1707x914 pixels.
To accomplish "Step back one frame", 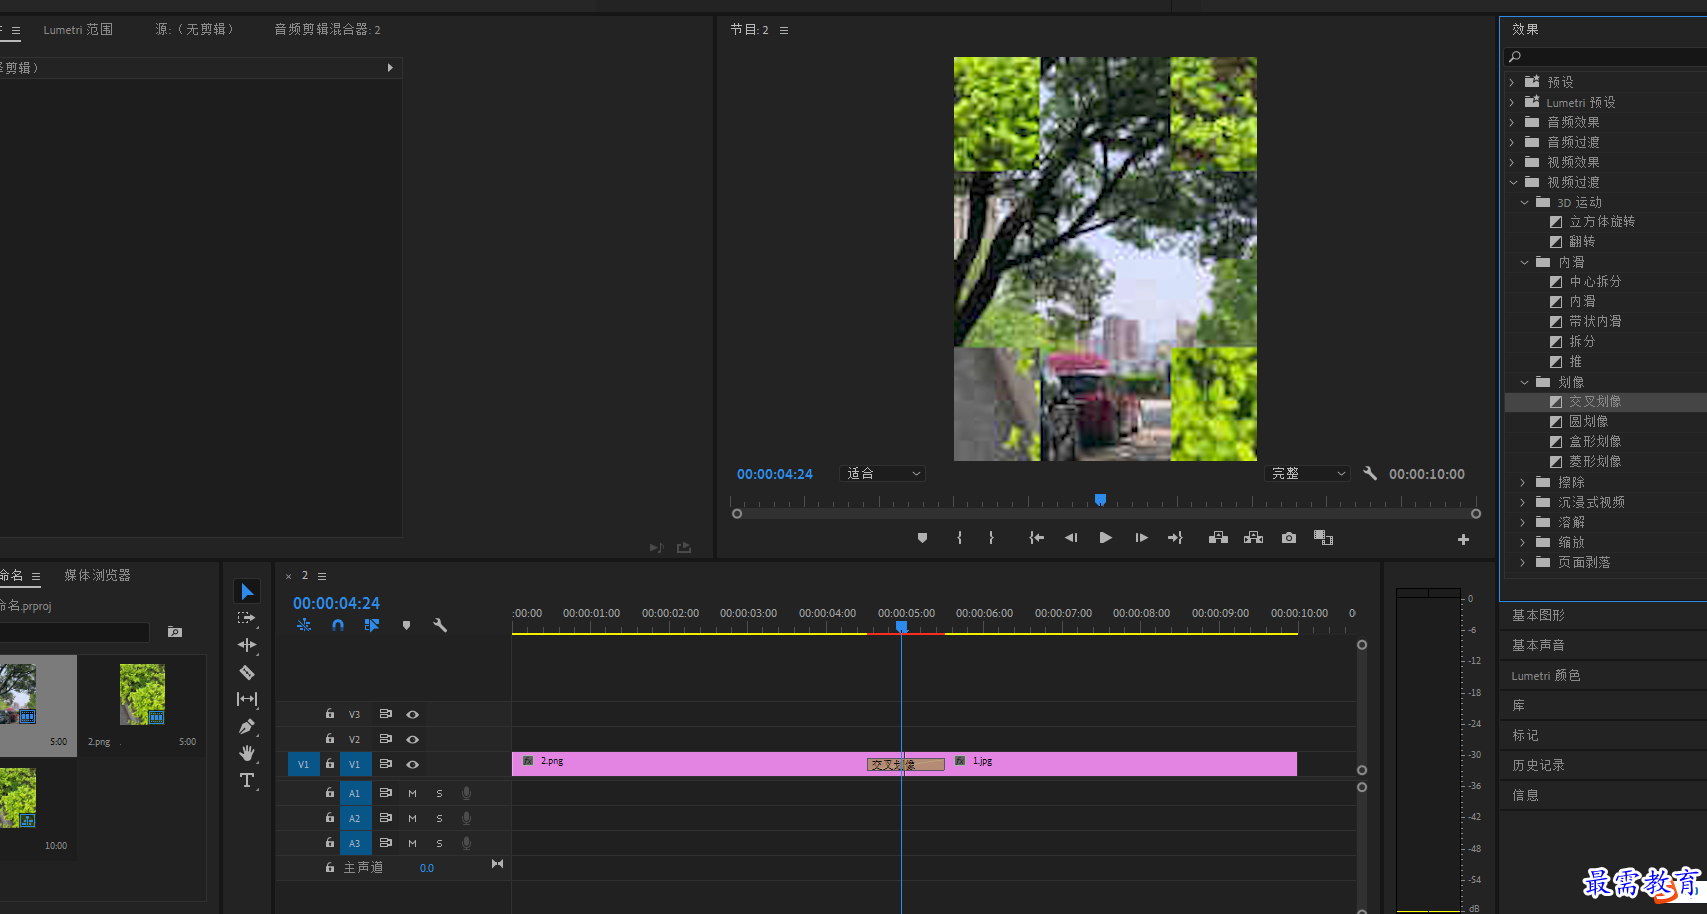I will (x=1071, y=538).
